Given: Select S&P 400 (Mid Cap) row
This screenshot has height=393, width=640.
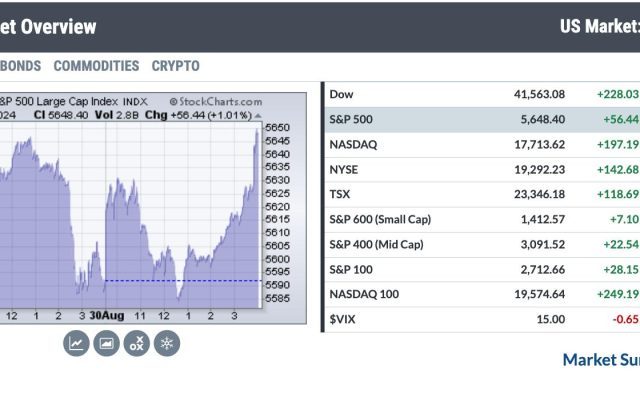Looking at the screenshot, I should [x=482, y=244].
